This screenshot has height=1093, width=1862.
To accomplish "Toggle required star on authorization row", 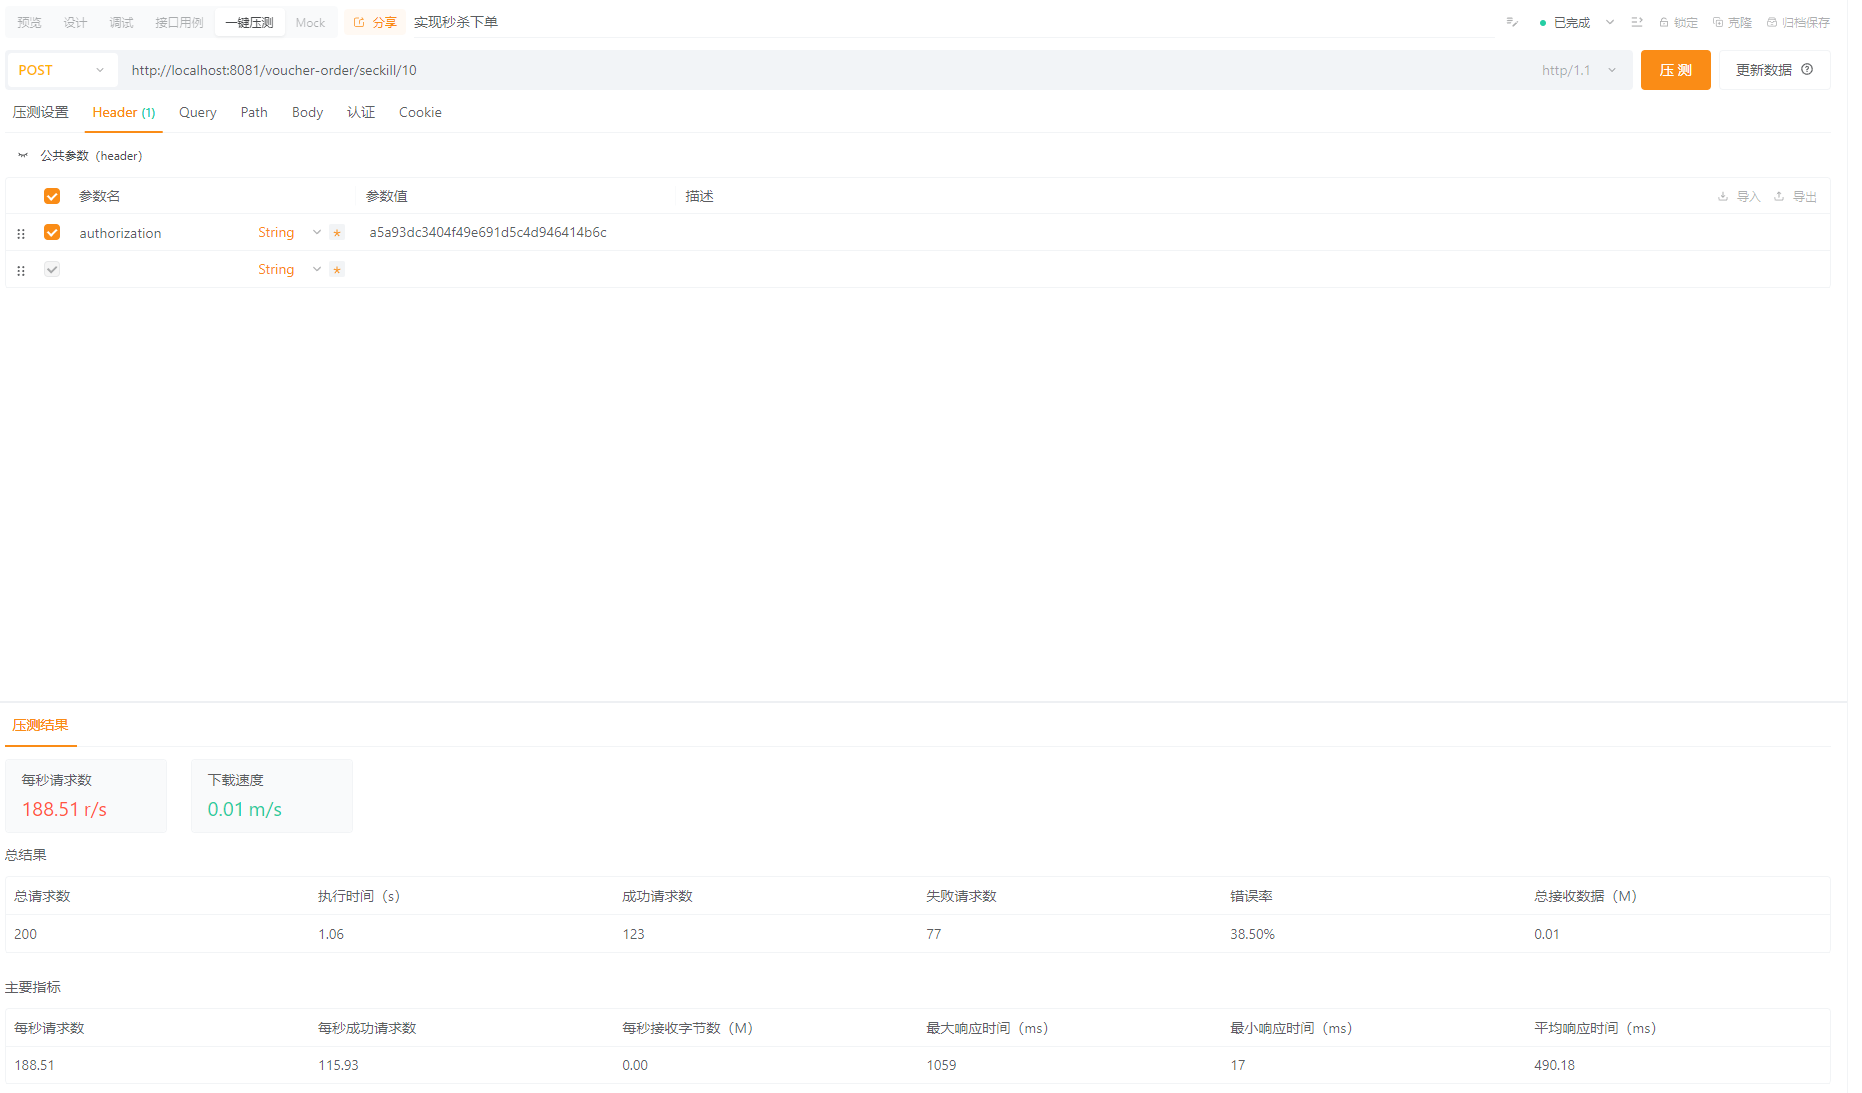I will point(337,233).
